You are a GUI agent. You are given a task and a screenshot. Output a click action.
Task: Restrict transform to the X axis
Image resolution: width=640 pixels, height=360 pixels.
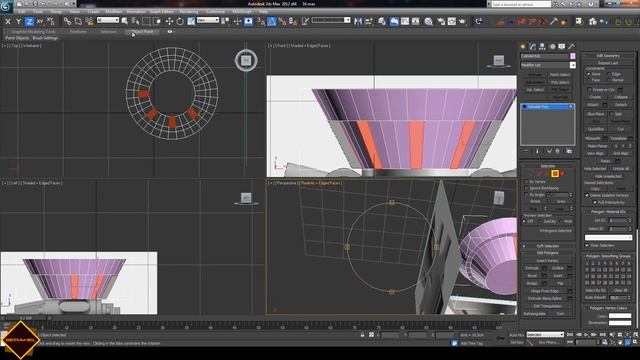click(x=8, y=21)
